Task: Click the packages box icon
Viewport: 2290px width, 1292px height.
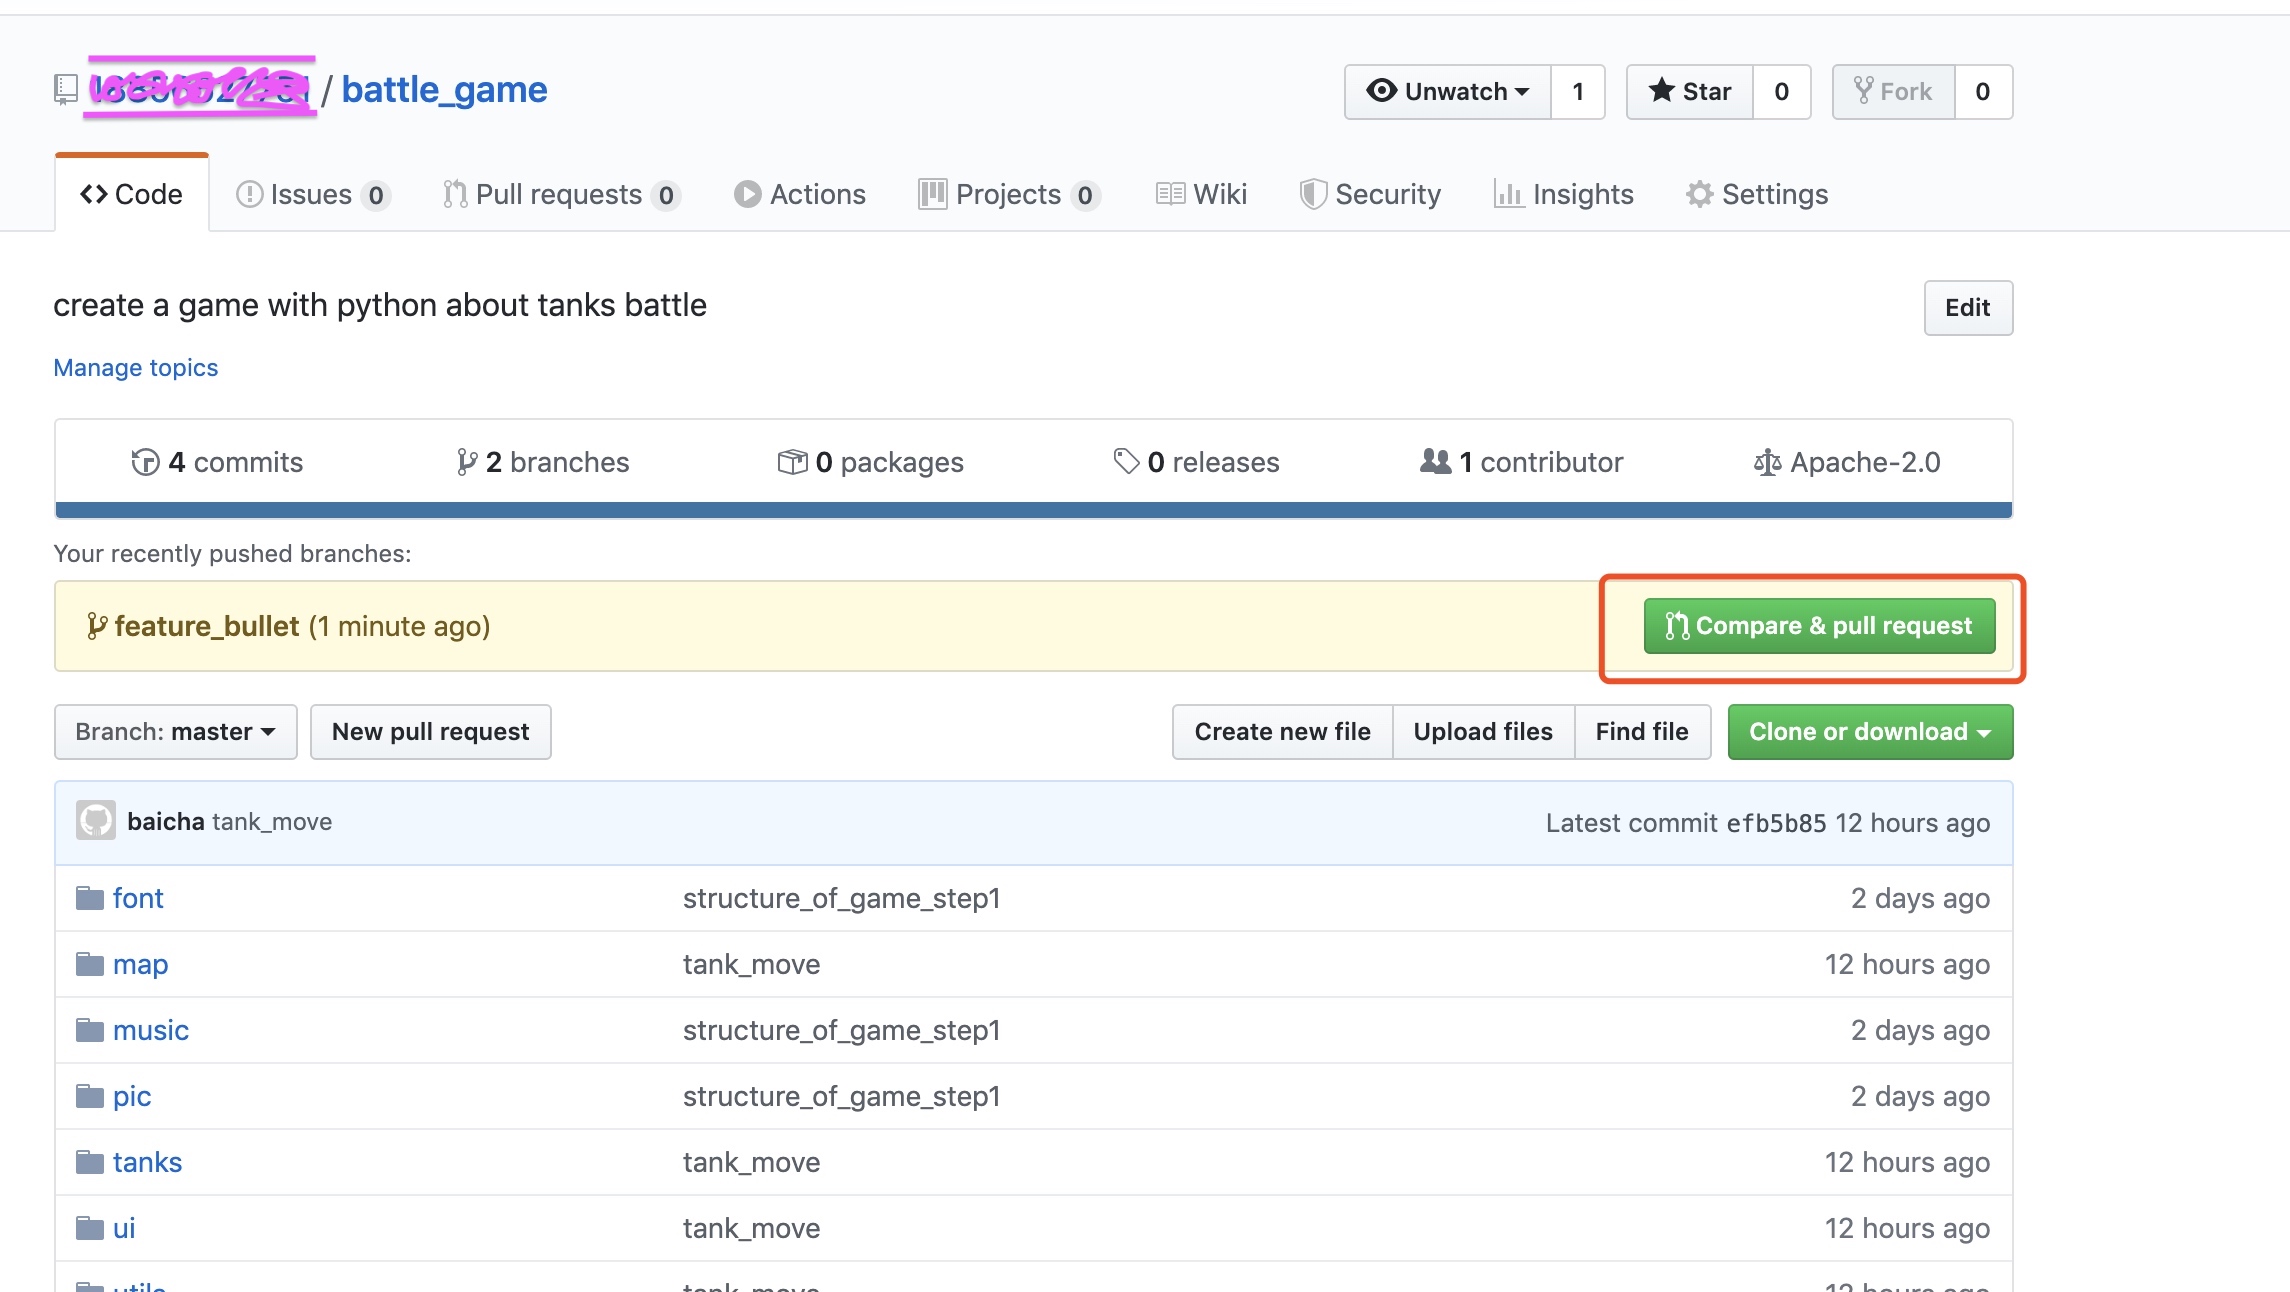Action: 792,462
